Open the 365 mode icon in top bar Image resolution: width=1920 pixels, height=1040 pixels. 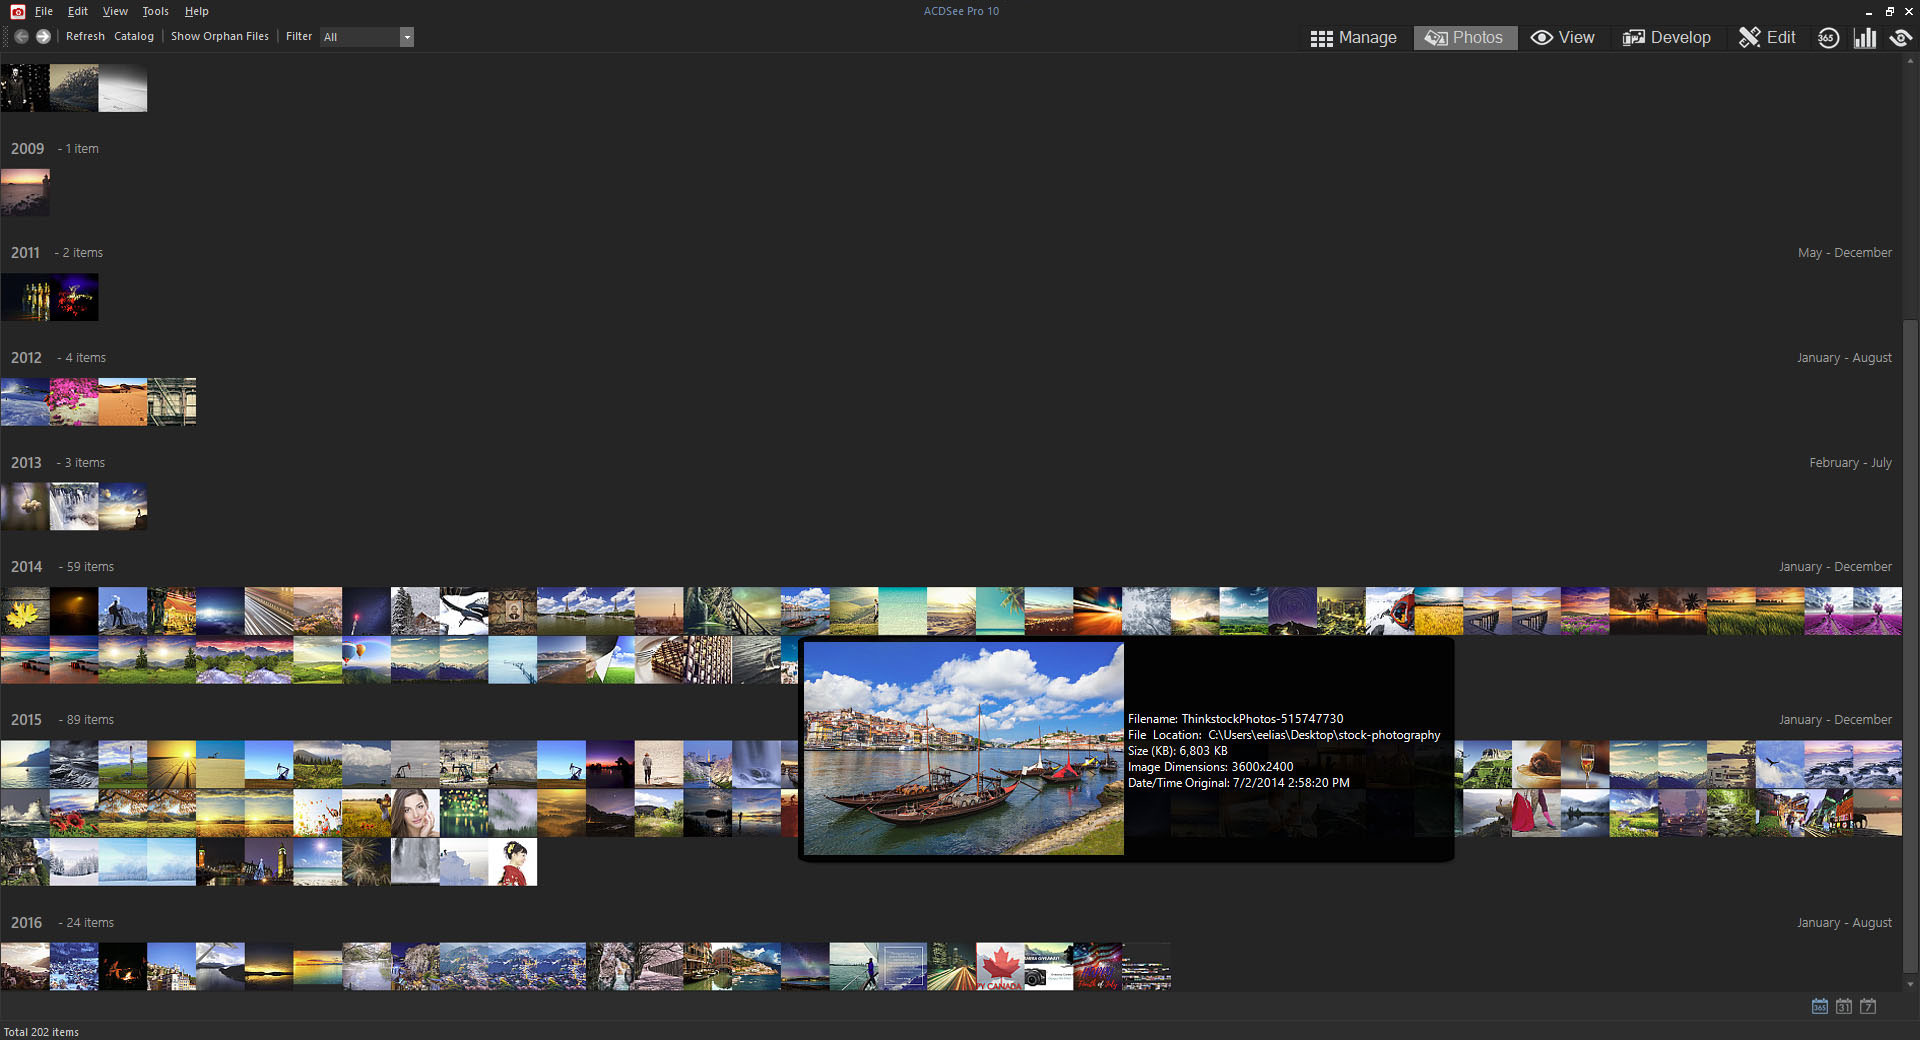click(1828, 38)
